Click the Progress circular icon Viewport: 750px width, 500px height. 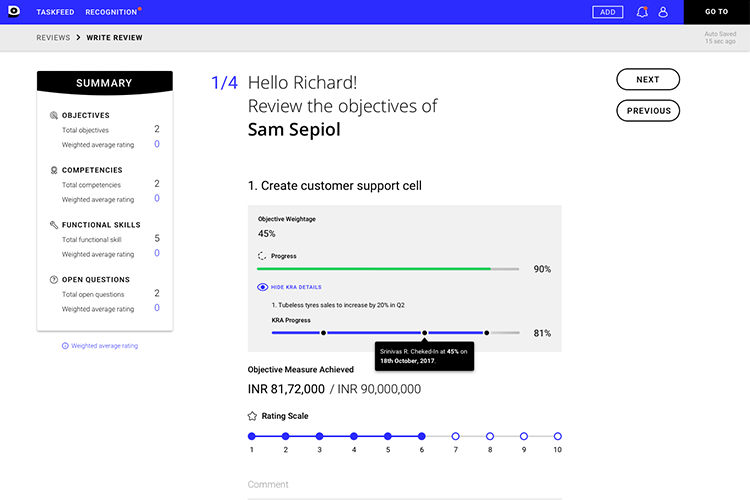click(x=262, y=256)
